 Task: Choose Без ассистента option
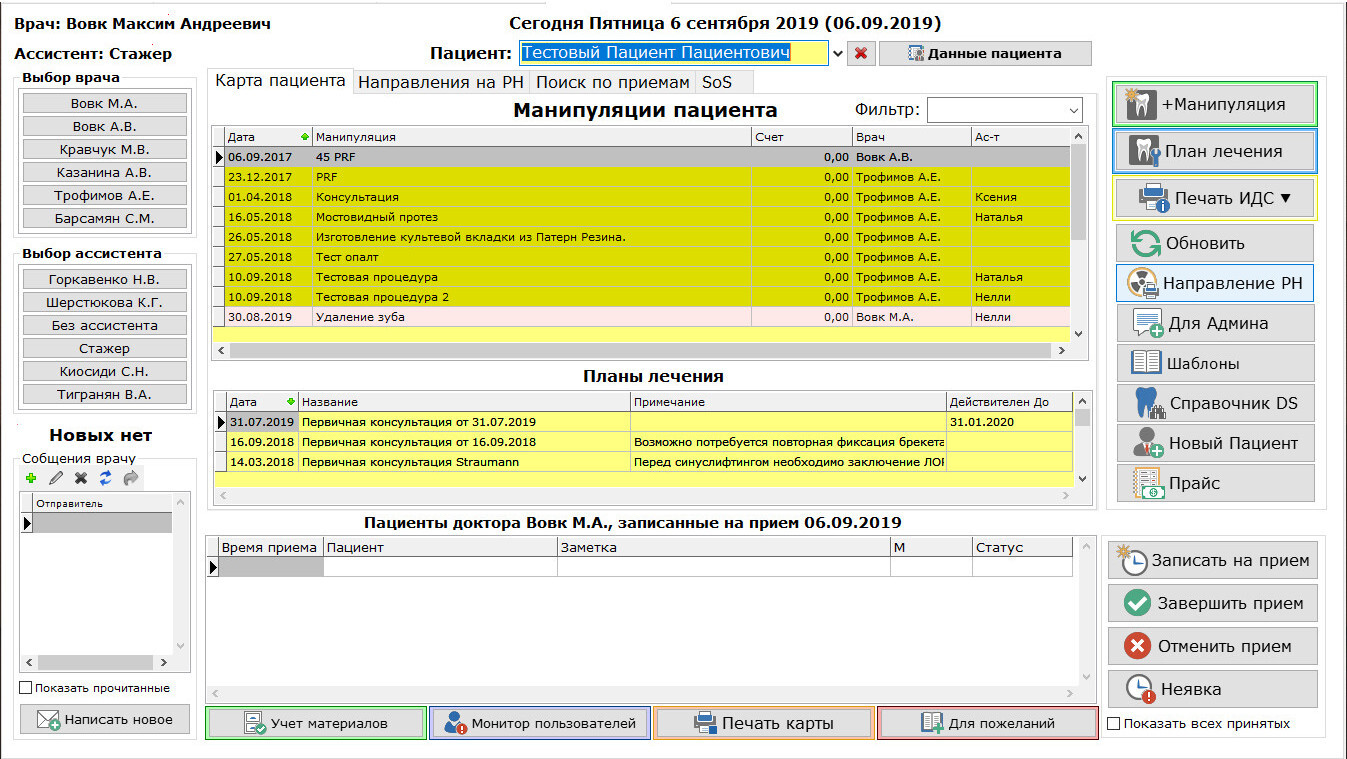[105, 325]
